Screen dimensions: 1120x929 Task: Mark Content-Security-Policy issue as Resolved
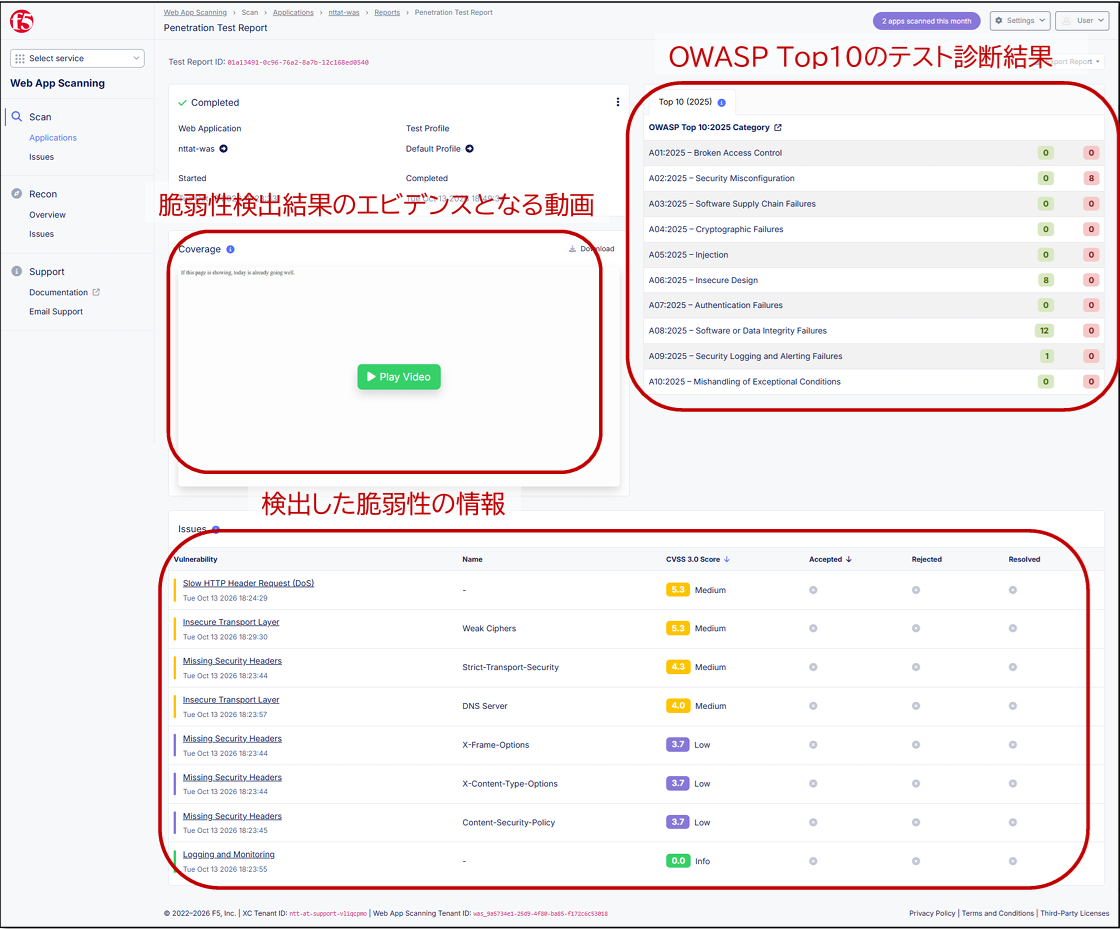[1013, 822]
